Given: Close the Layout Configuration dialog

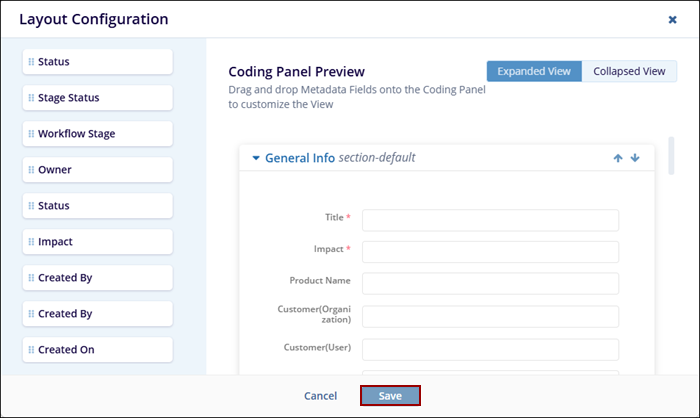Looking at the screenshot, I should [672, 19].
